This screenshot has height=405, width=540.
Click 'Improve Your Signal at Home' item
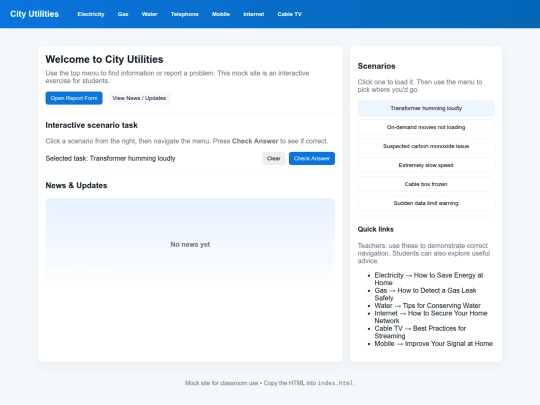coord(434,343)
